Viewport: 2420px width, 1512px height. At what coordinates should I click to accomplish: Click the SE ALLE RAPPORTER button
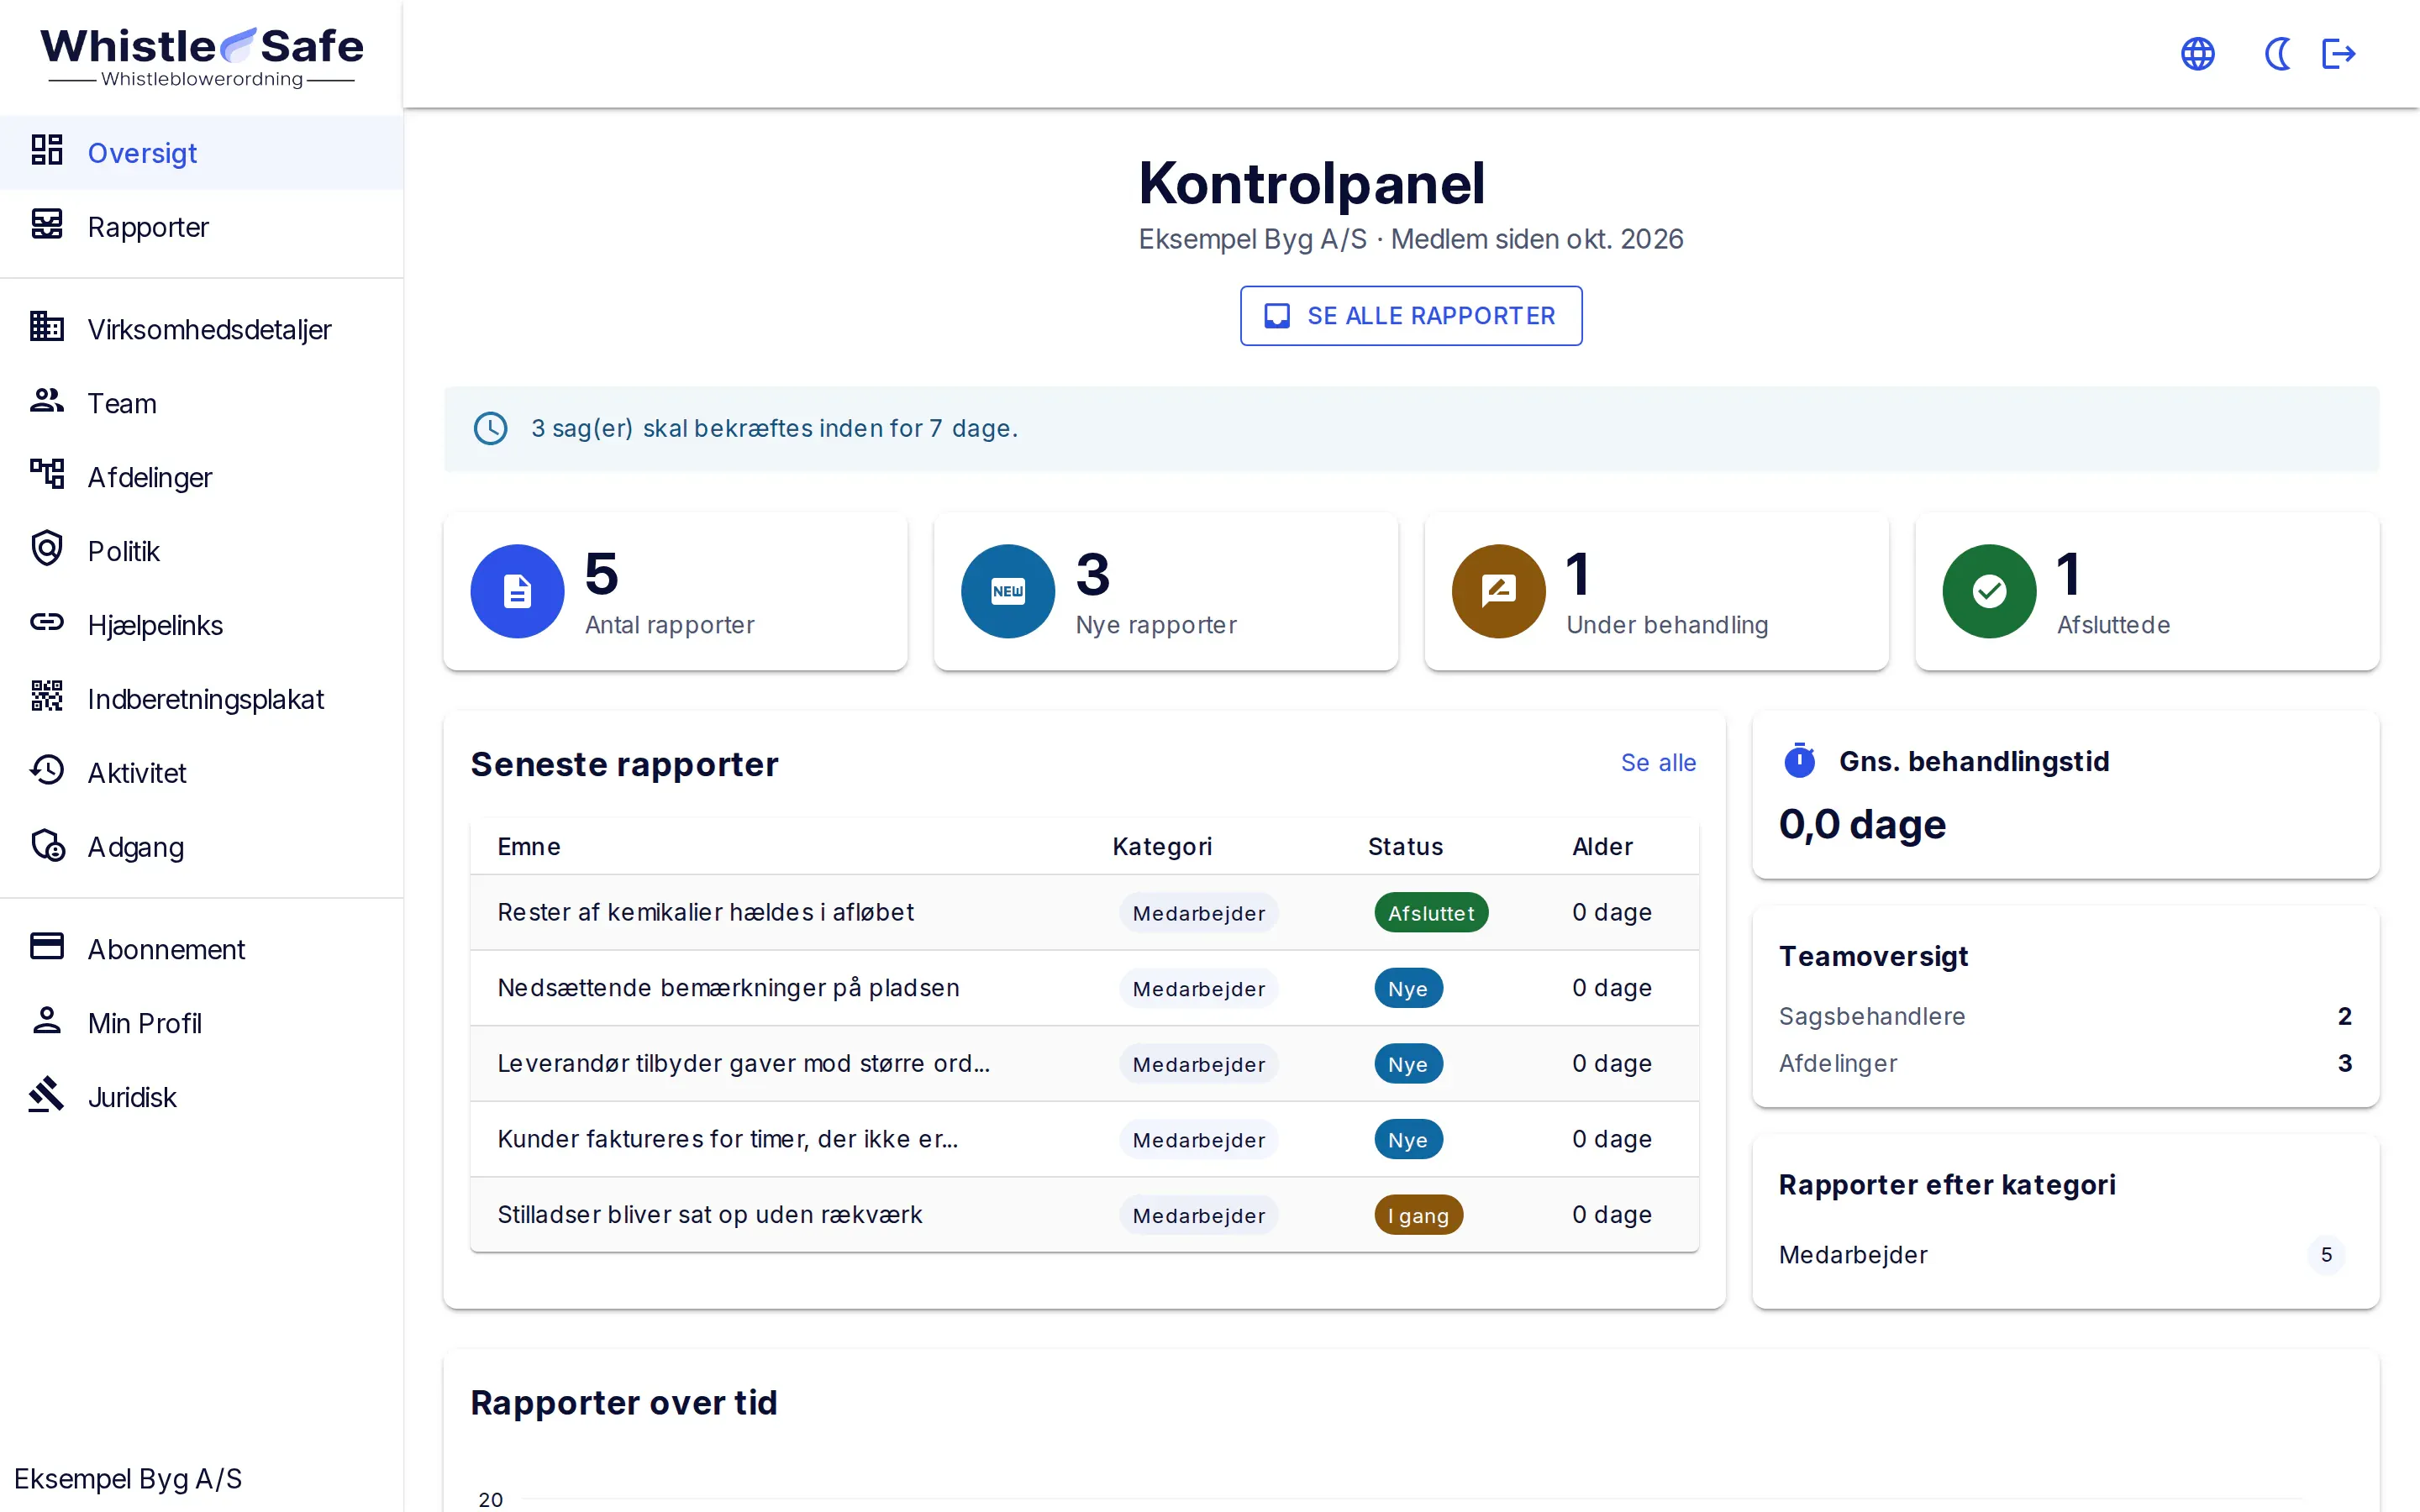tap(1411, 316)
